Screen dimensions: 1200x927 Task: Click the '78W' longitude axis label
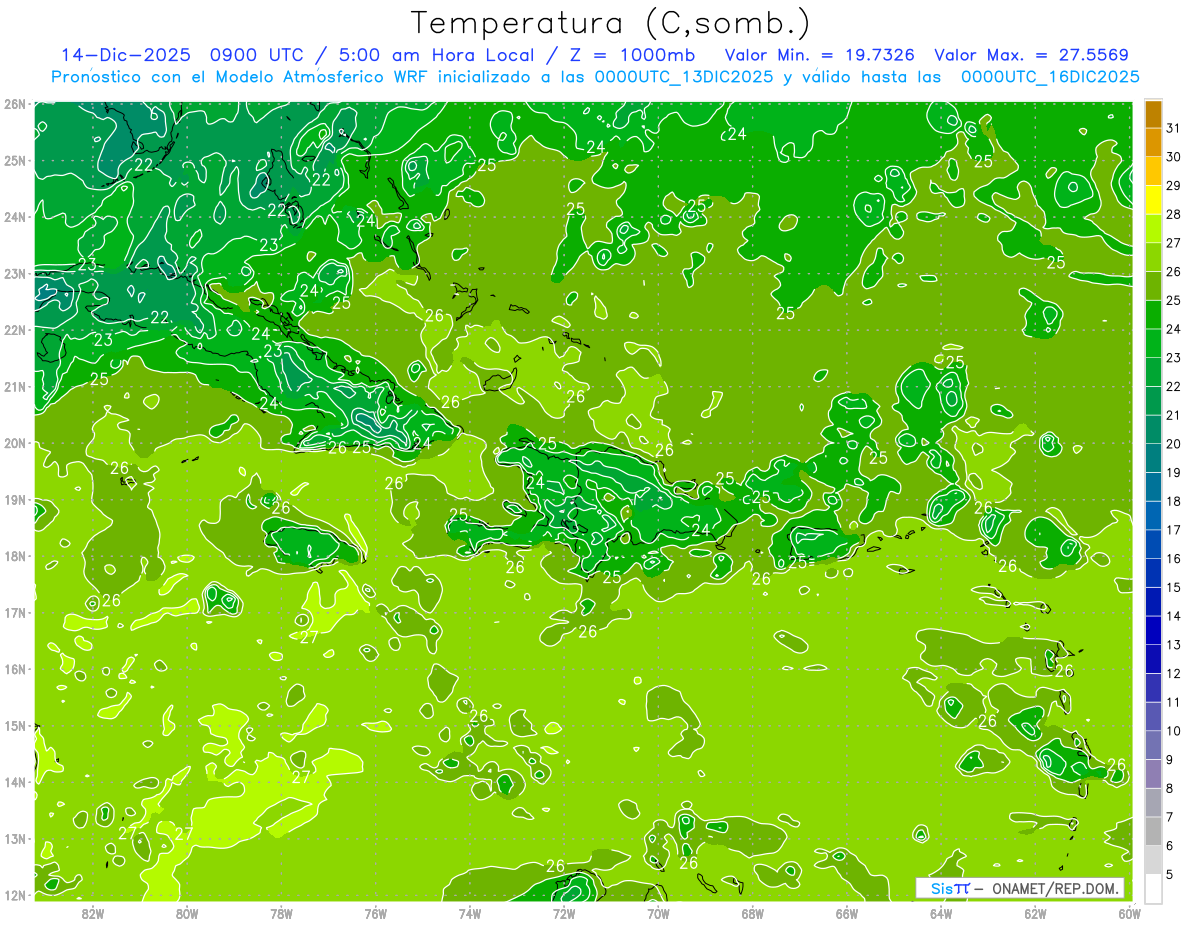[x=281, y=913]
